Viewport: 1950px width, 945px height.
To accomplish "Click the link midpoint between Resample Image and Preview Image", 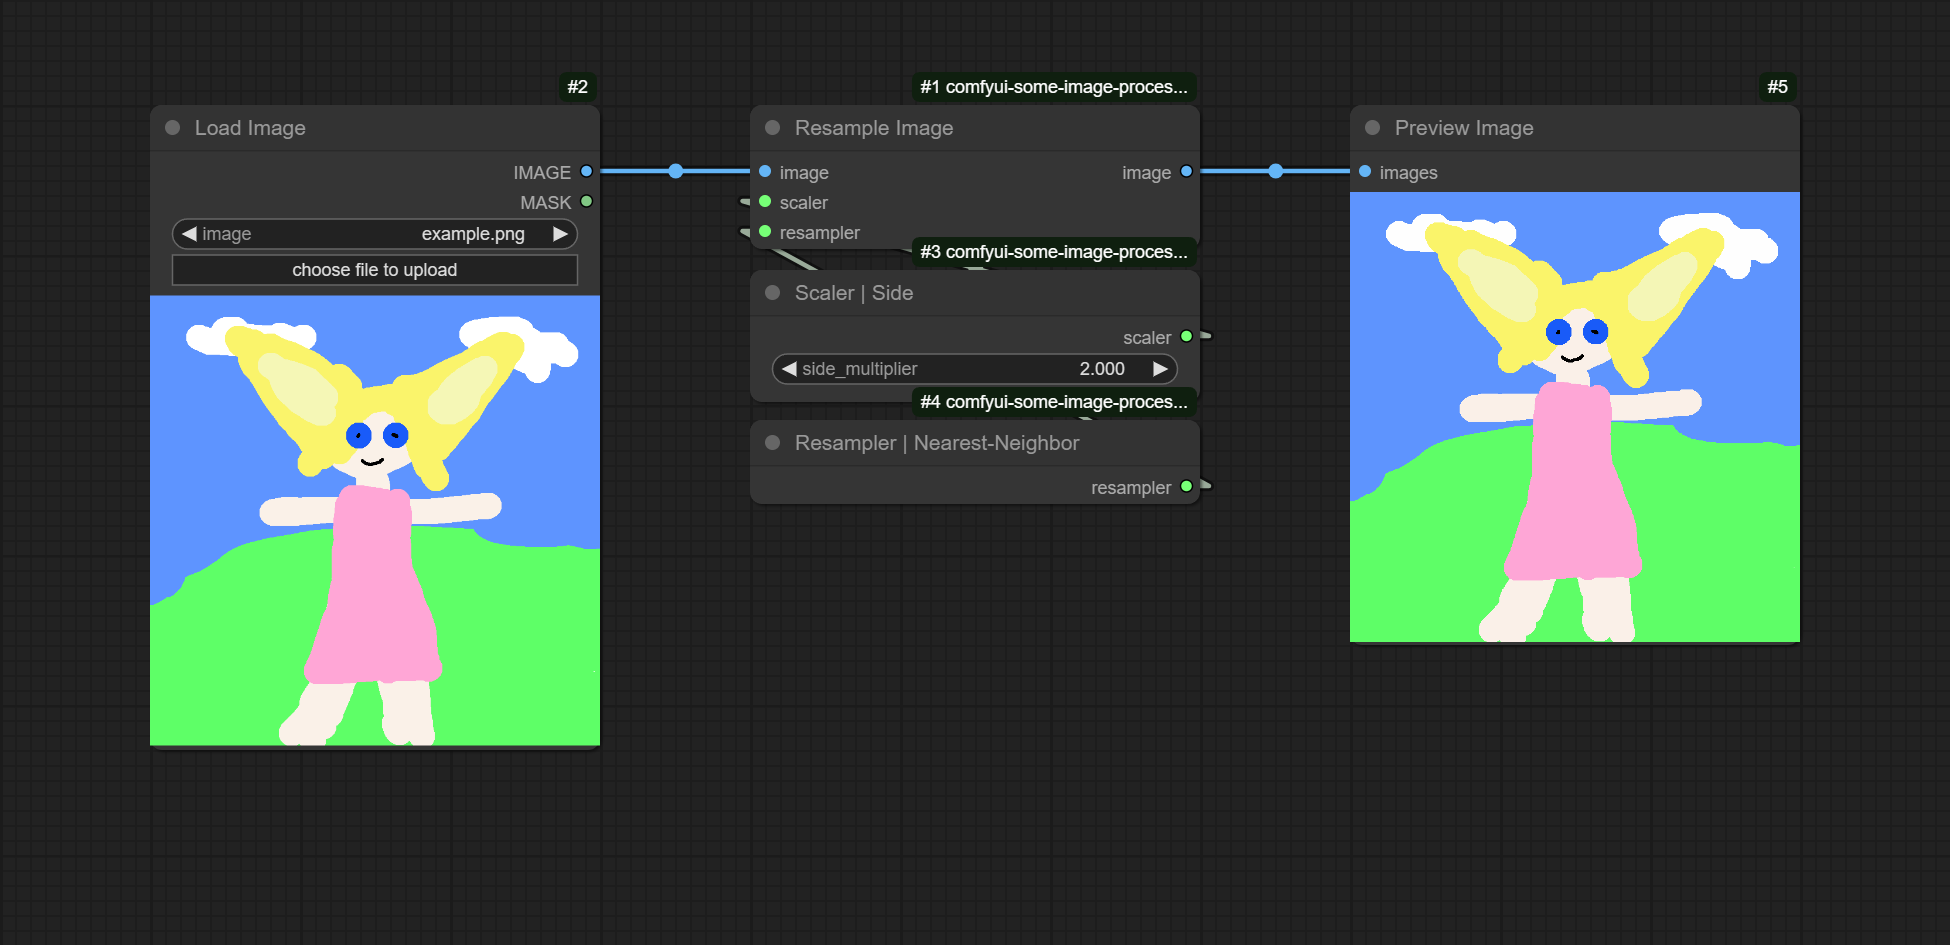I will [1275, 171].
